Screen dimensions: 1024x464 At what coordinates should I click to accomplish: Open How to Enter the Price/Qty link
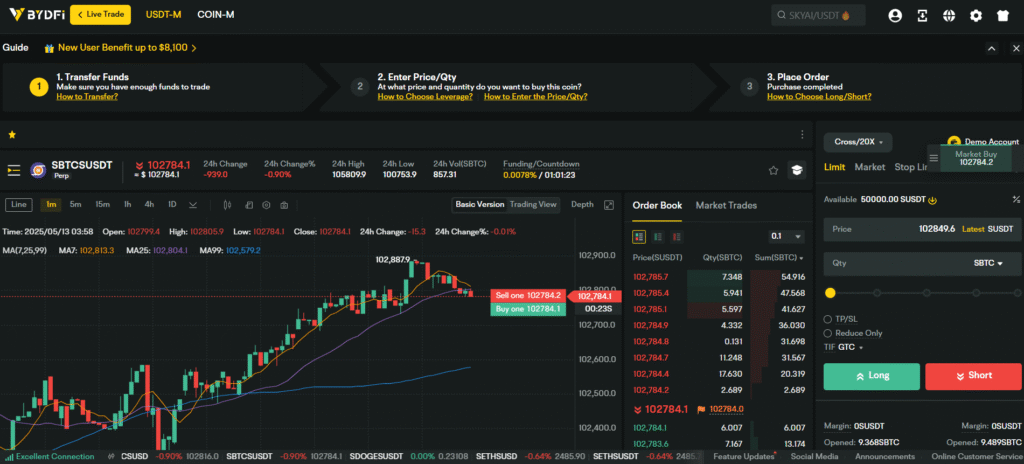click(536, 97)
